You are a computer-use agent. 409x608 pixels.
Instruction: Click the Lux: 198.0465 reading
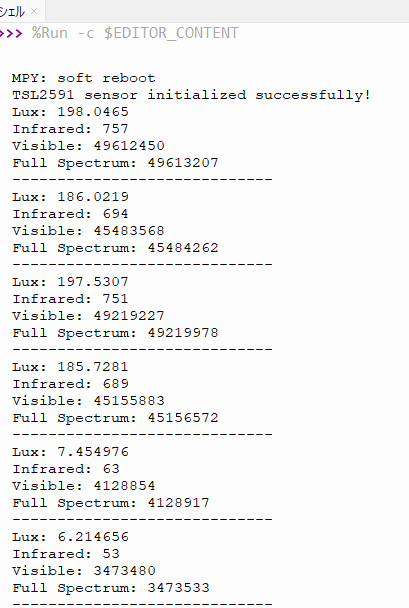[x=70, y=112]
